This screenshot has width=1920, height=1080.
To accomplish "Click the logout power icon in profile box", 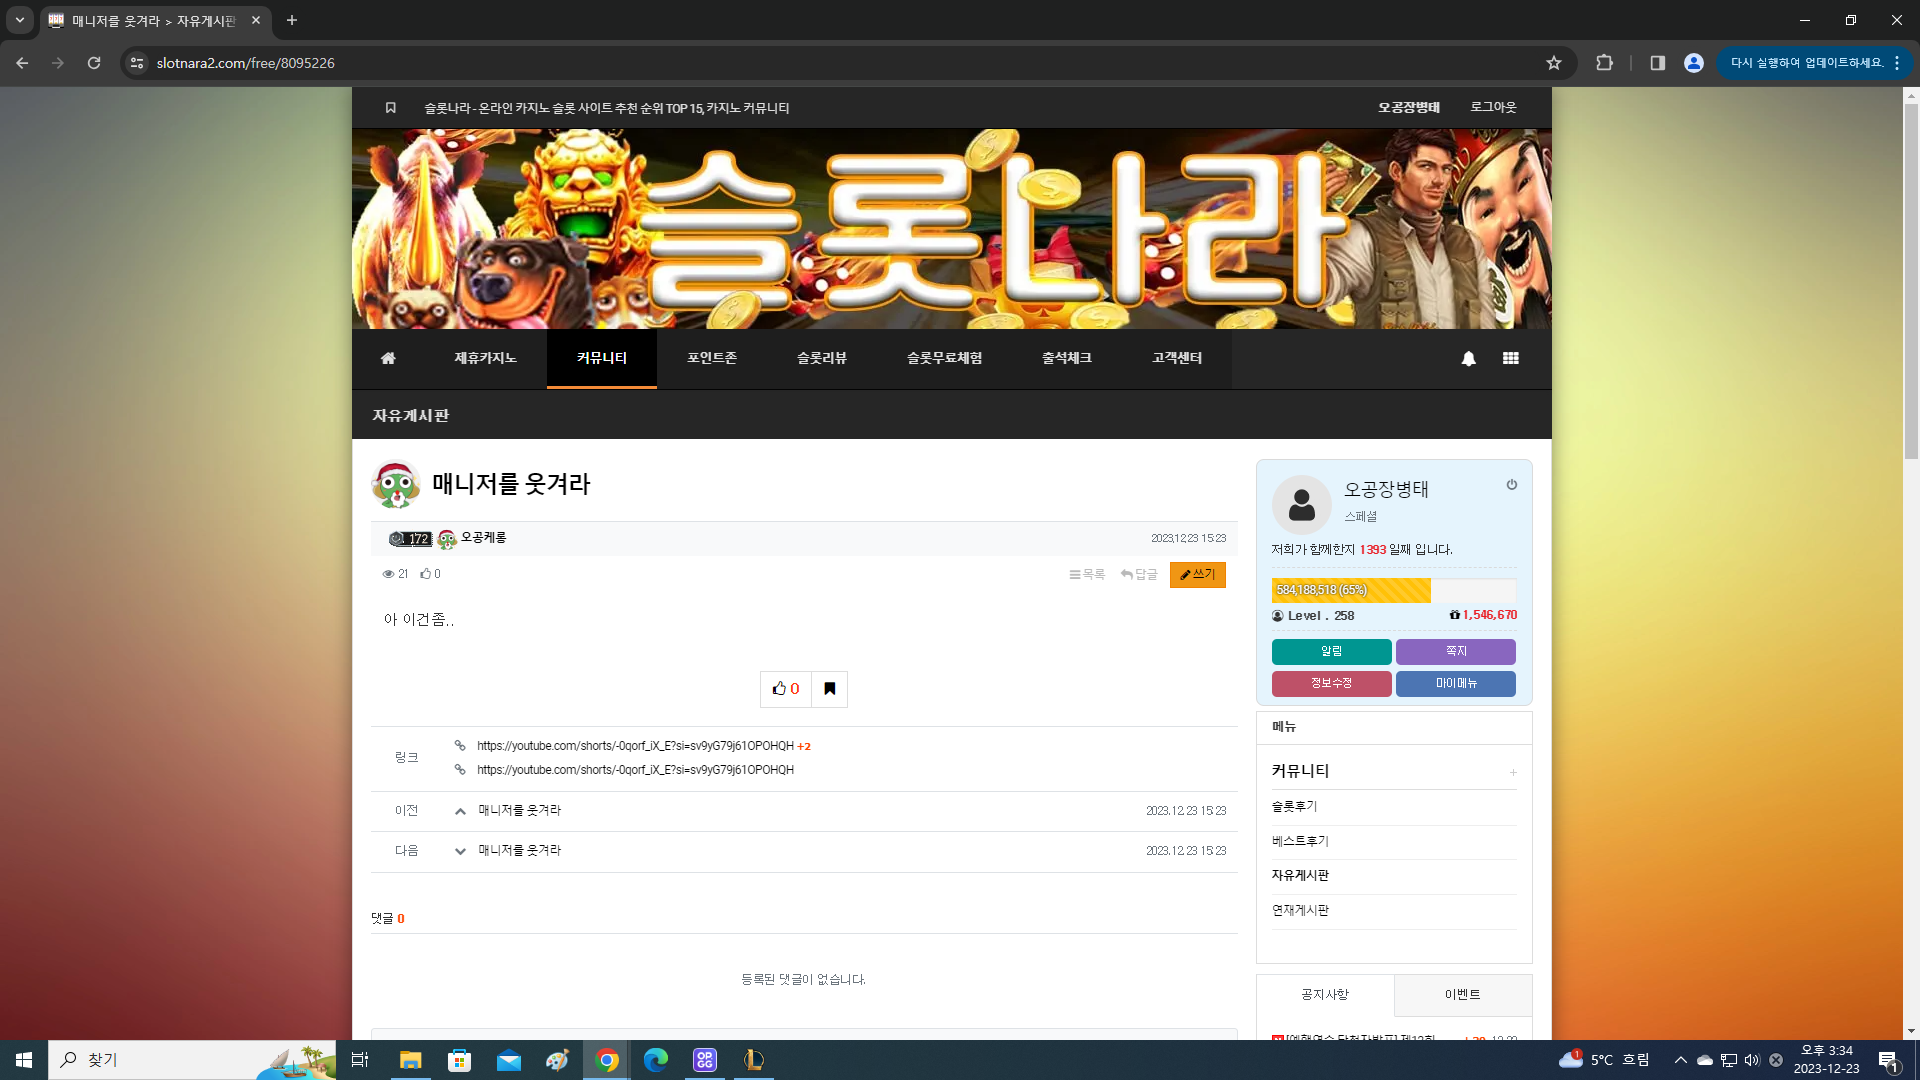I will [1512, 485].
